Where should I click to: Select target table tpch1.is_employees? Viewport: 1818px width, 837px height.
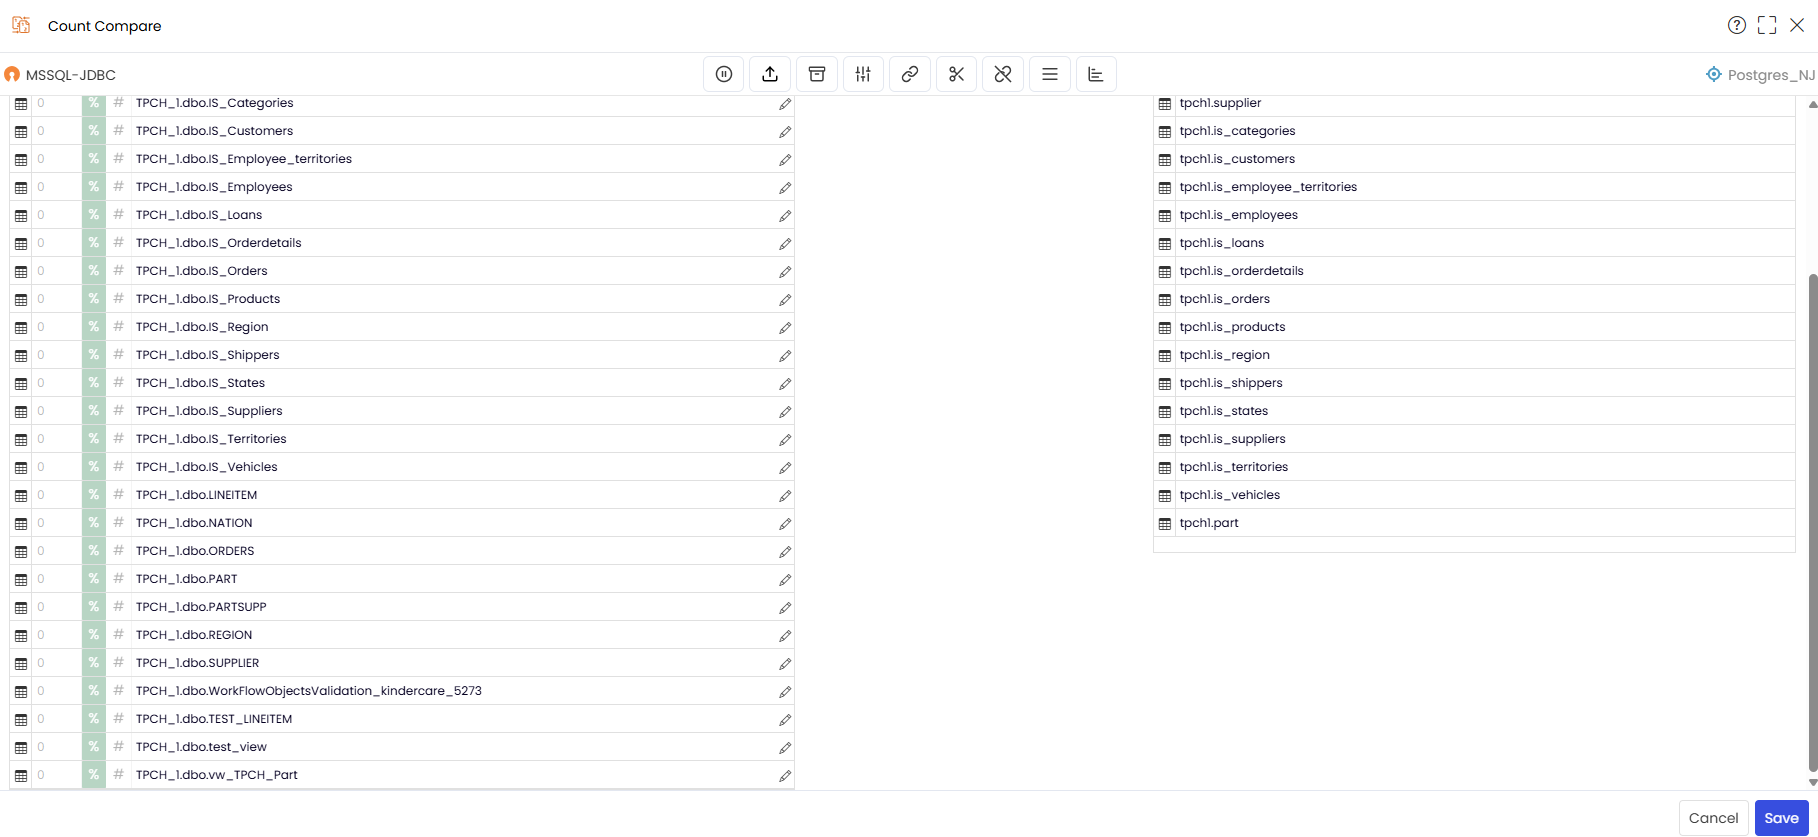tap(1474, 215)
